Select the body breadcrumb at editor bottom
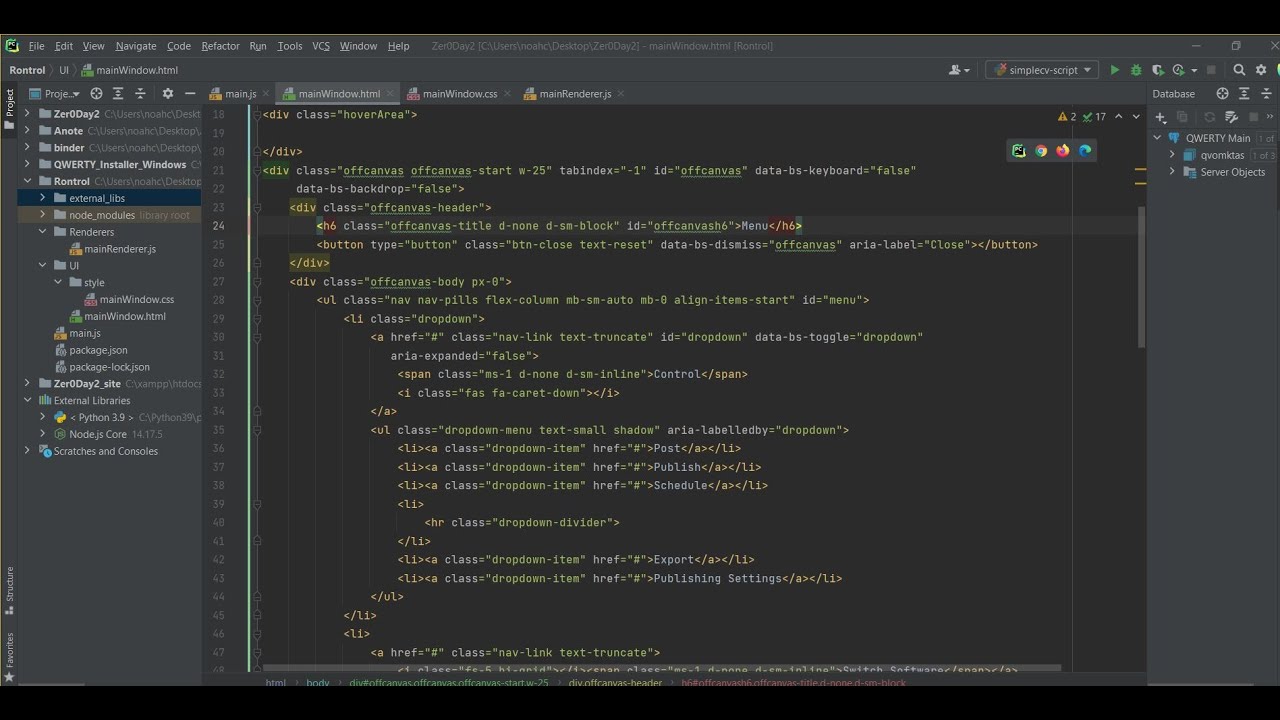Screen dimensions: 1280x720 click(318, 683)
